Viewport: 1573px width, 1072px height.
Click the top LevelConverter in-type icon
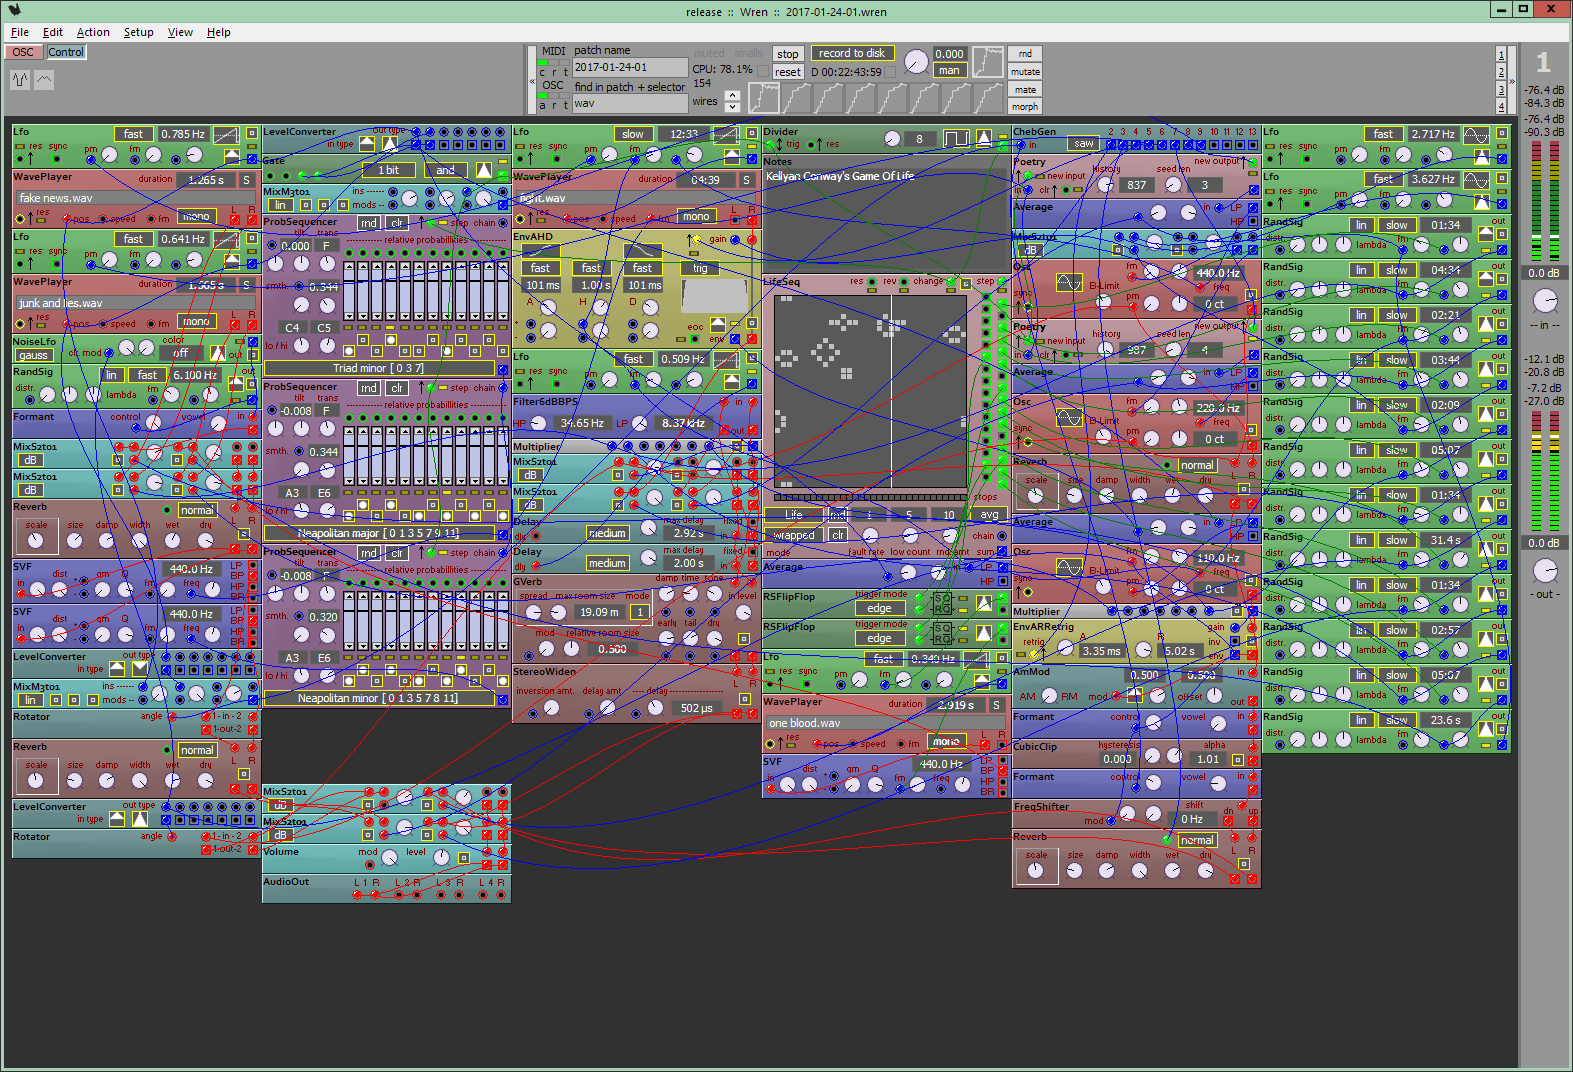[x=367, y=144]
